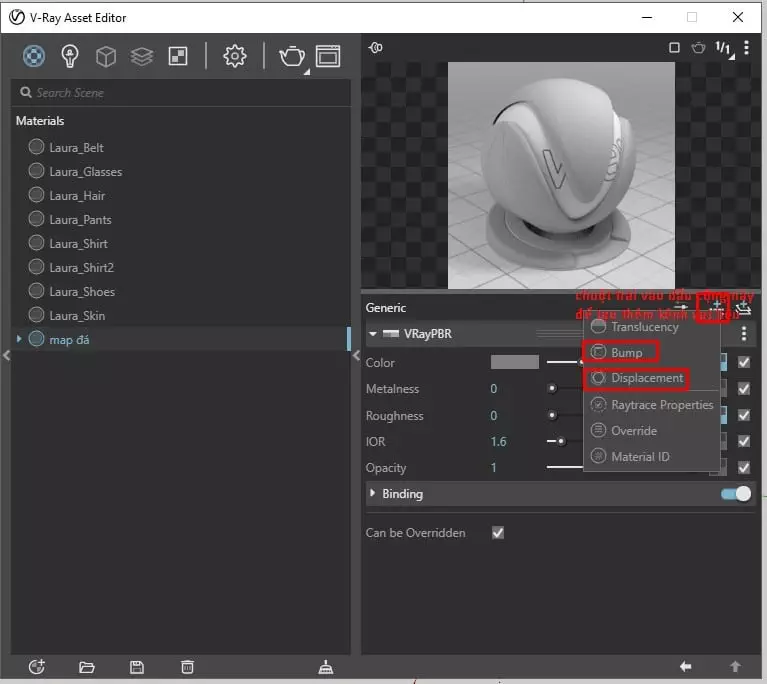Open the Textures checker icon
767x684 pixels.
tap(178, 56)
